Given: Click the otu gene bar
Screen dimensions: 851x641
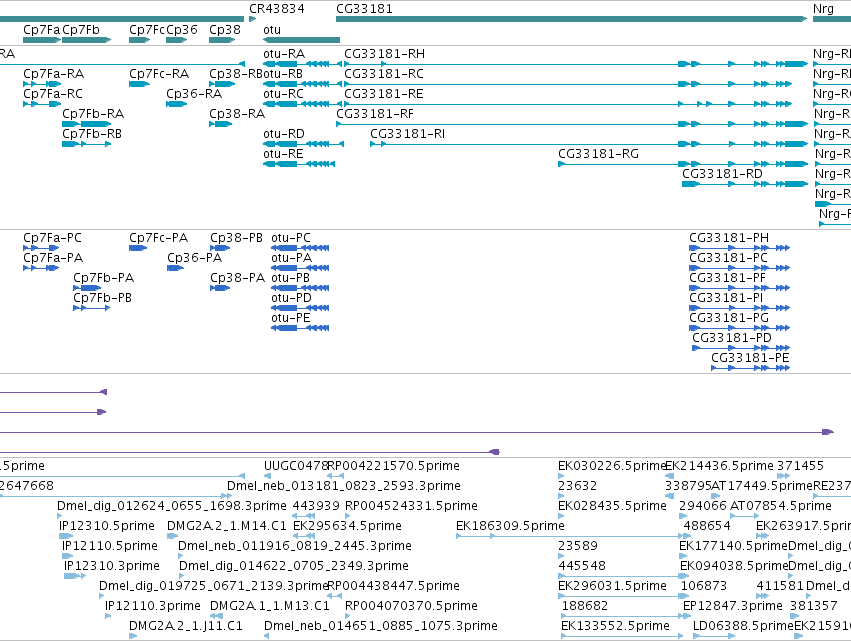Looking at the screenshot, I should [301, 40].
